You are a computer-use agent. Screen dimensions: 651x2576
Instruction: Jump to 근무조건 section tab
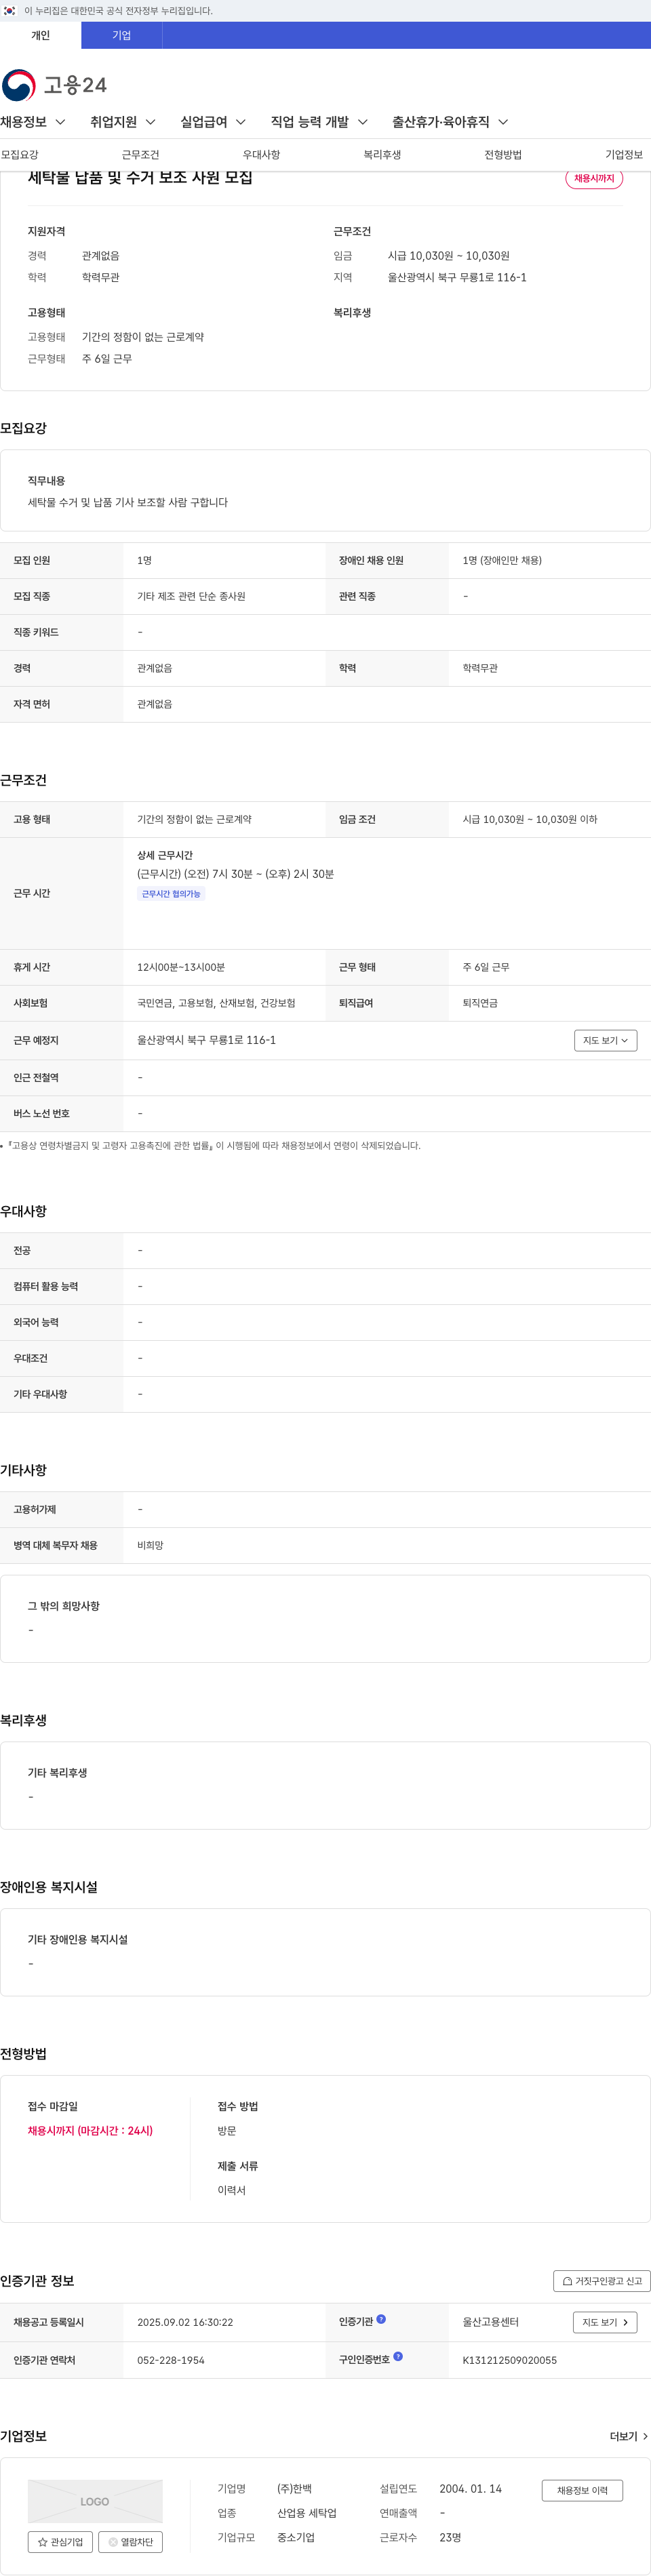coord(141,155)
